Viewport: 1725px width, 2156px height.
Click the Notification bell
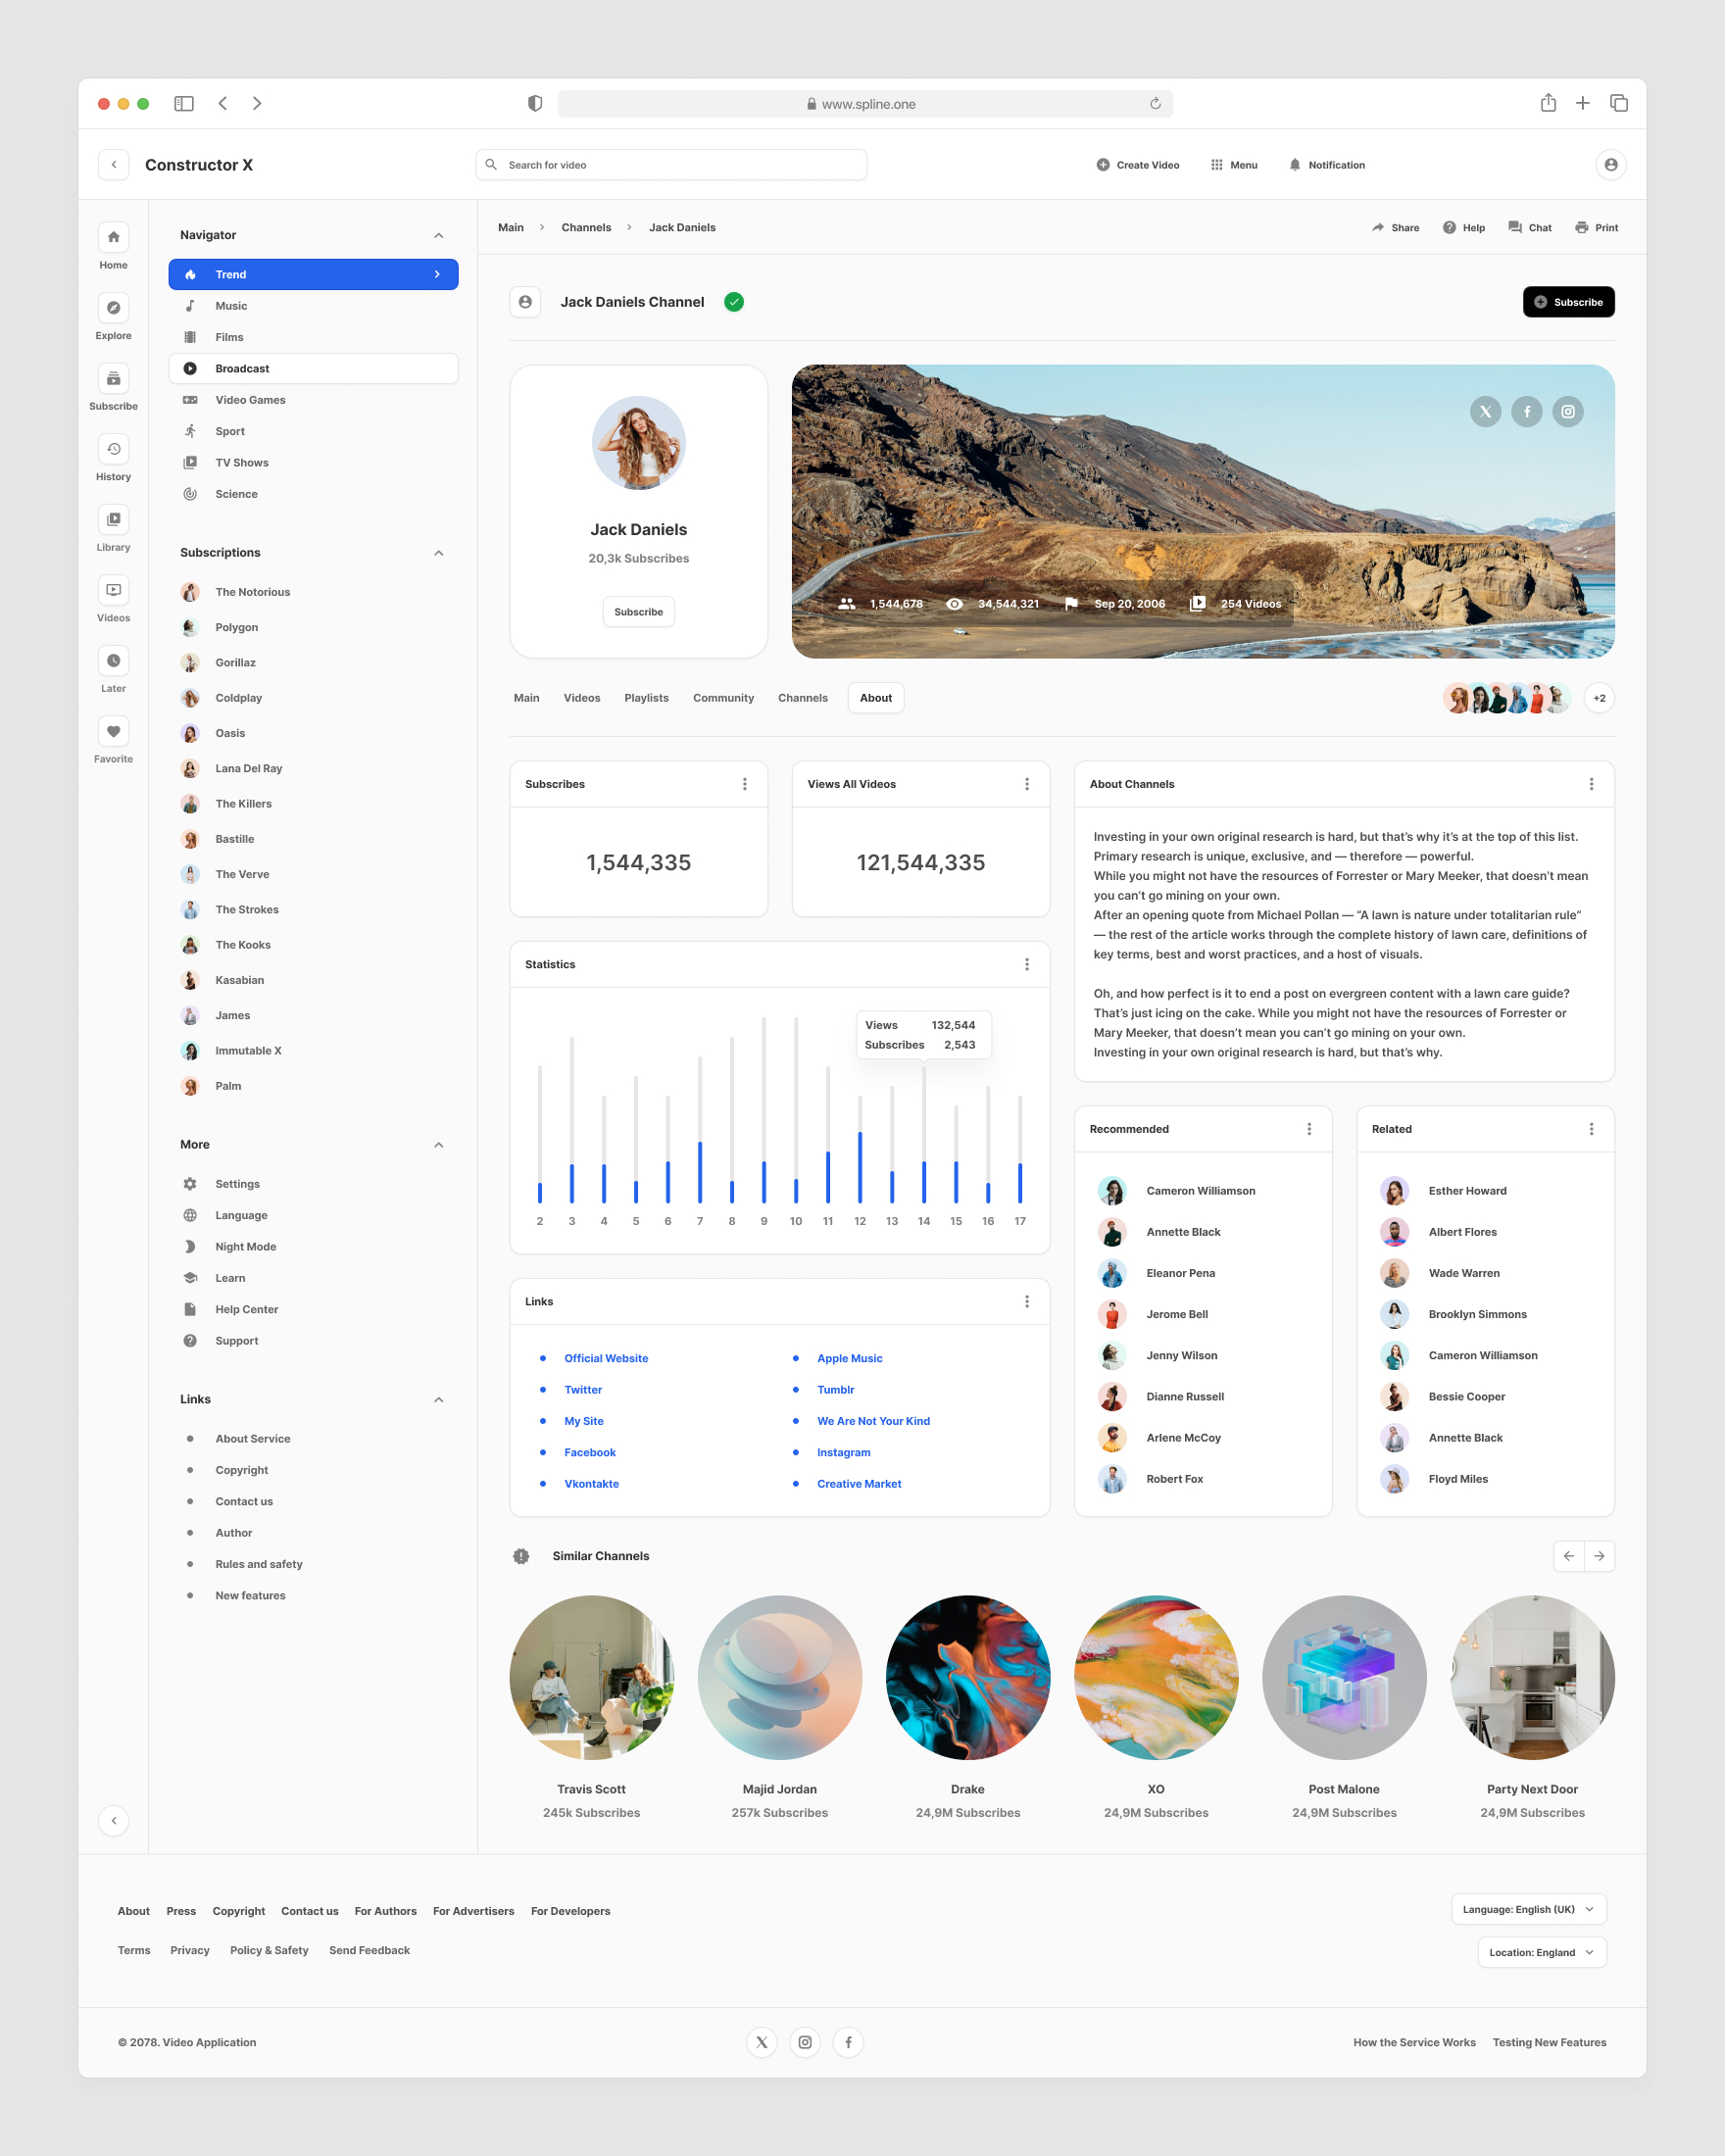[1295, 165]
